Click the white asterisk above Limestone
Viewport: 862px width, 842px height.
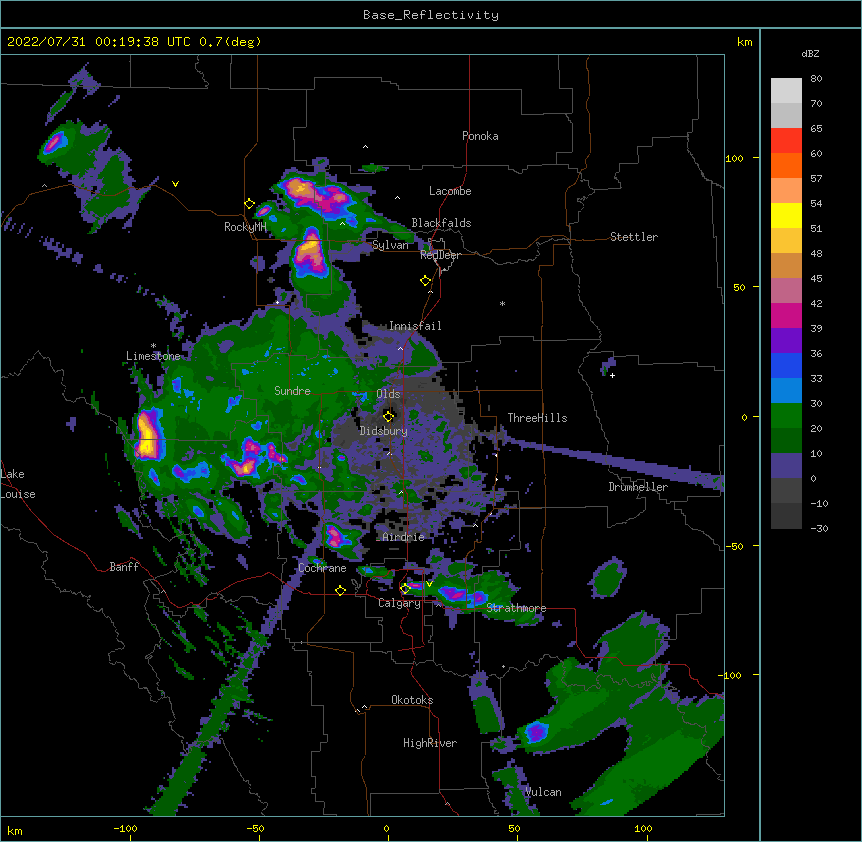point(153,346)
